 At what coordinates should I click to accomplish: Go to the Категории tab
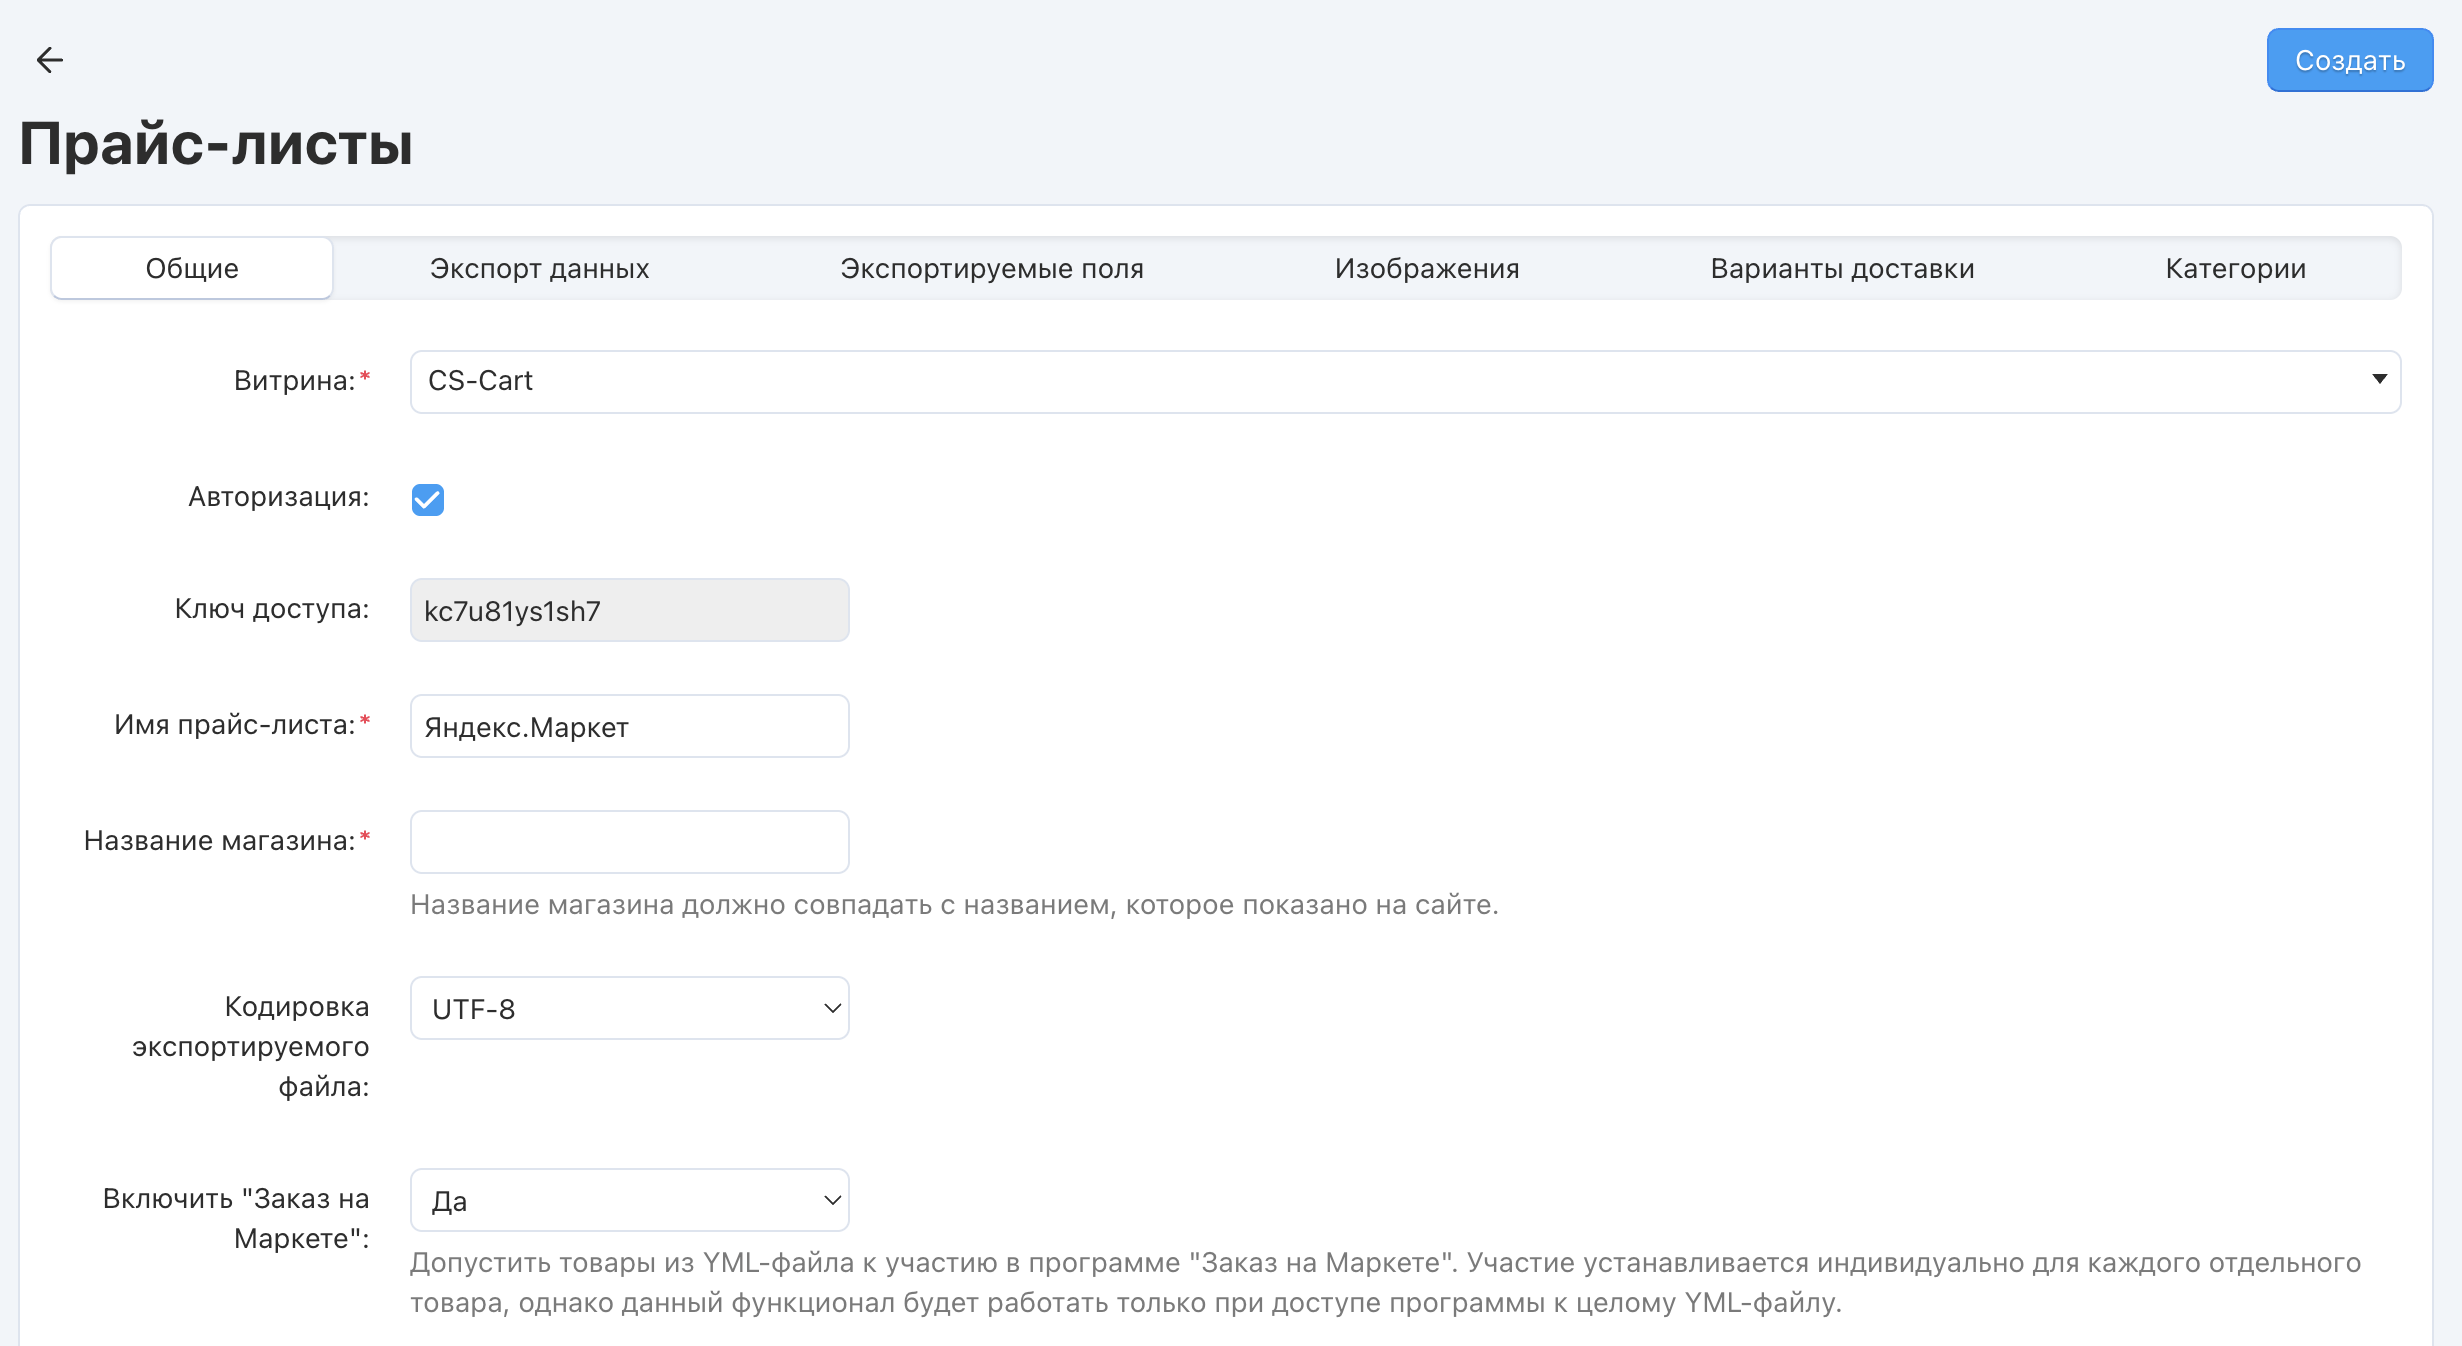click(2235, 268)
